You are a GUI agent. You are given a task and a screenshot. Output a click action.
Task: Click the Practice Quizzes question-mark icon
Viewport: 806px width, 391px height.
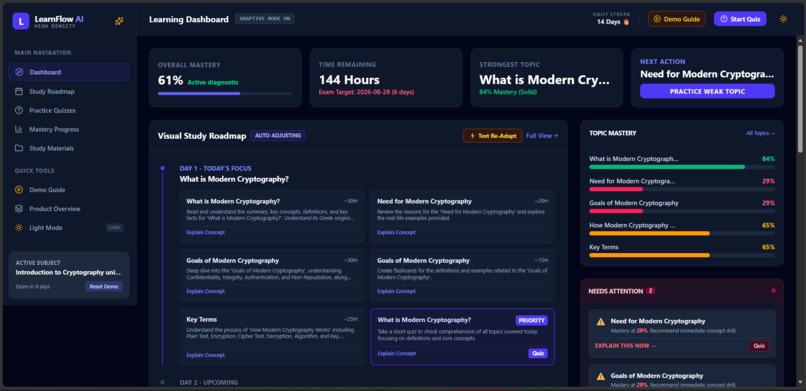pyautogui.click(x=19, y=110)
